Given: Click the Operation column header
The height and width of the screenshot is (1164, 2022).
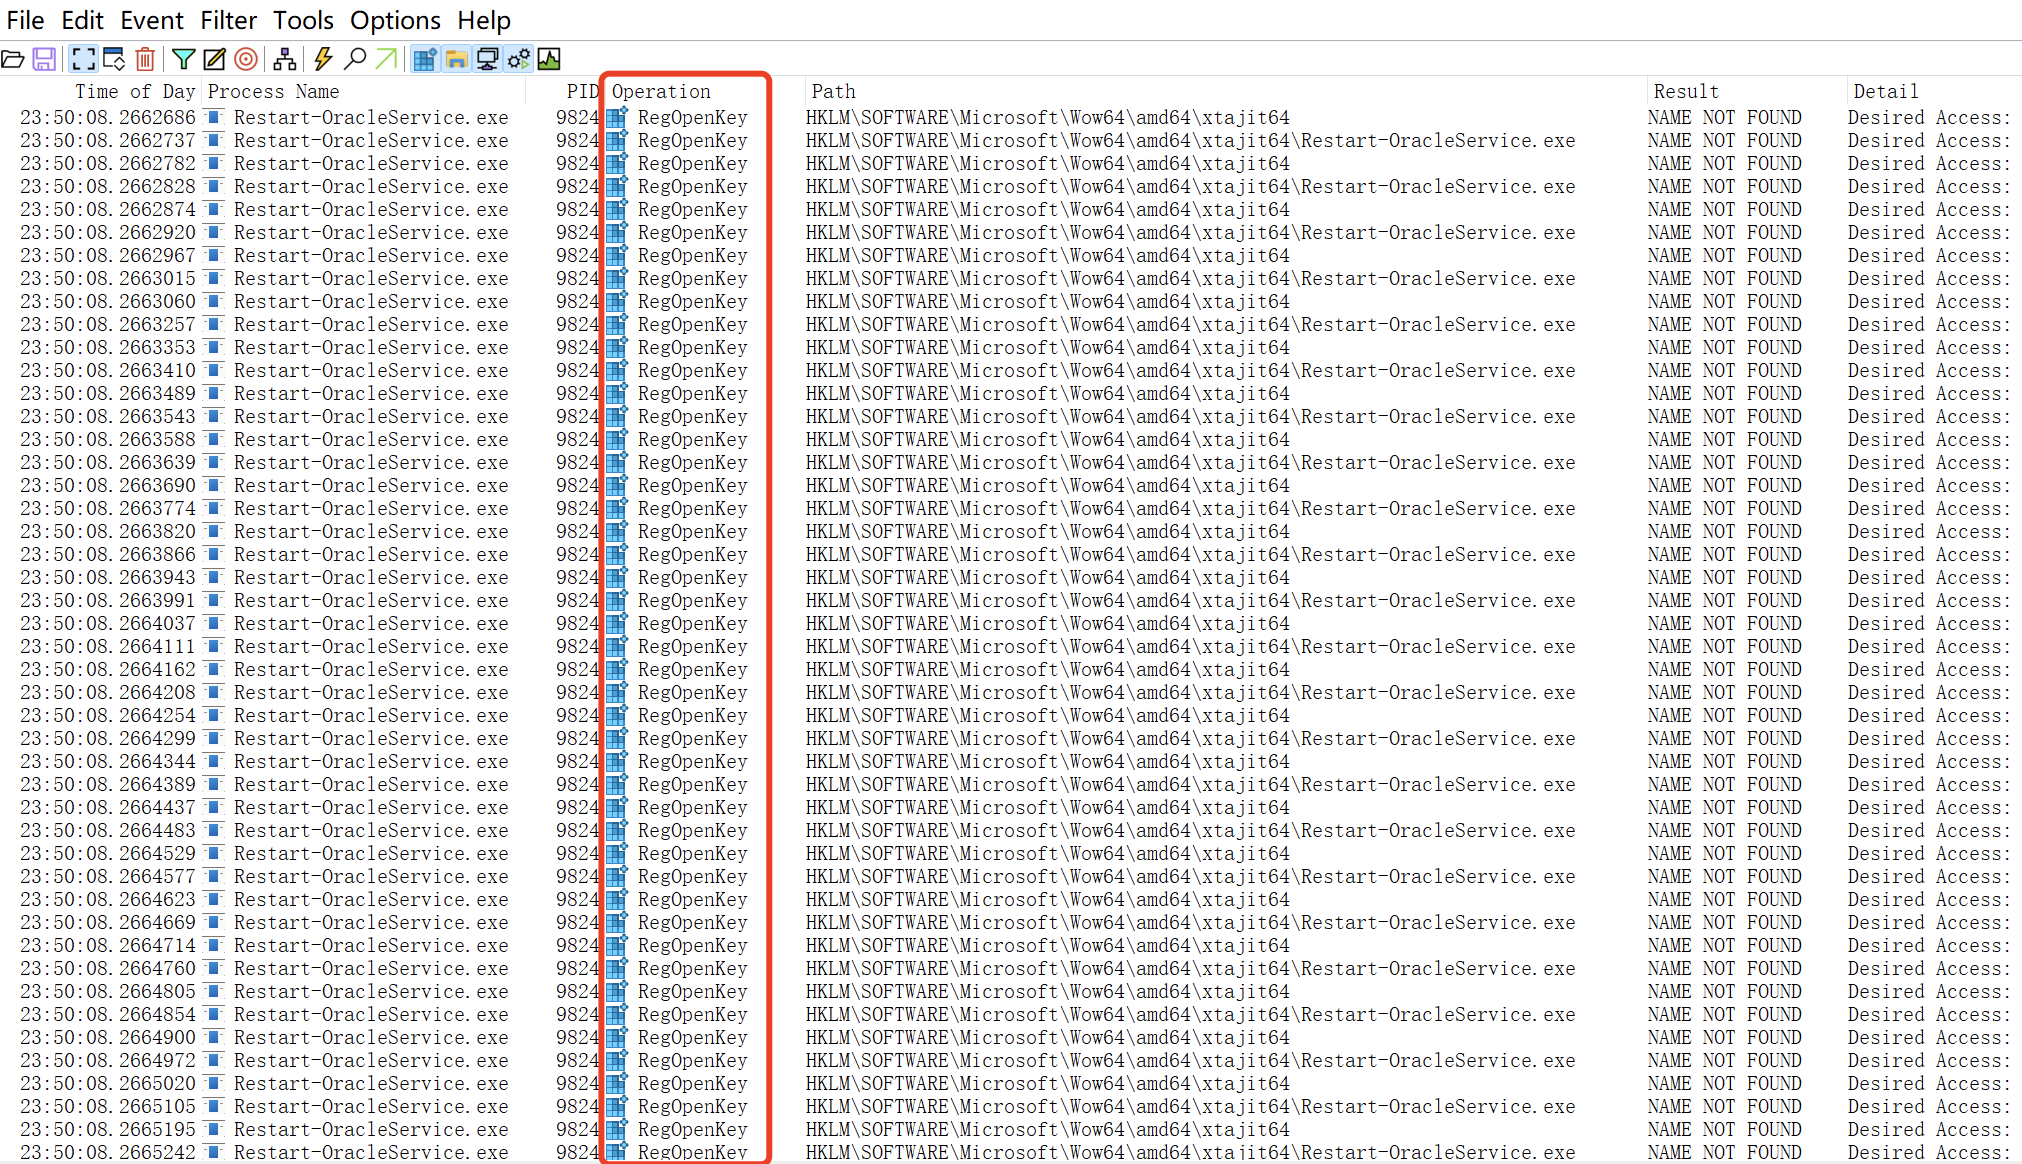Looking at the screenshot, I should pyautogui.click(x=661, y=91).
